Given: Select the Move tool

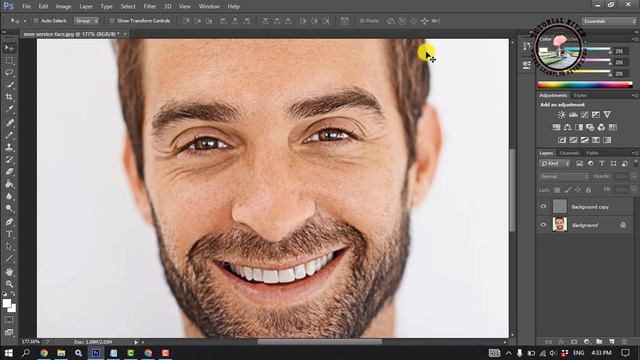Looking at the screenshot, I should click(9, 48).
